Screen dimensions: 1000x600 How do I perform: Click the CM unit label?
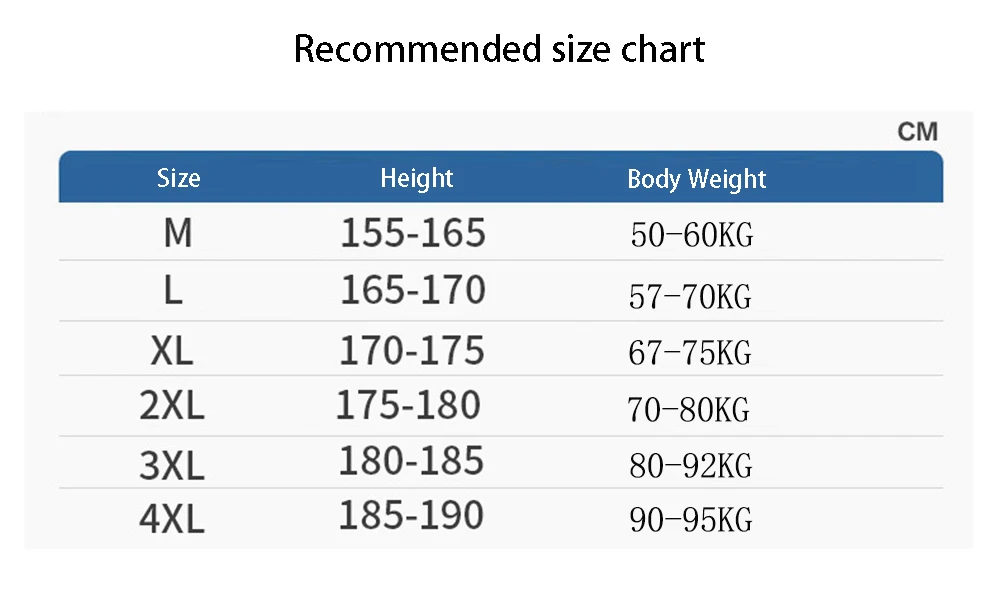(x=917, y=132)
